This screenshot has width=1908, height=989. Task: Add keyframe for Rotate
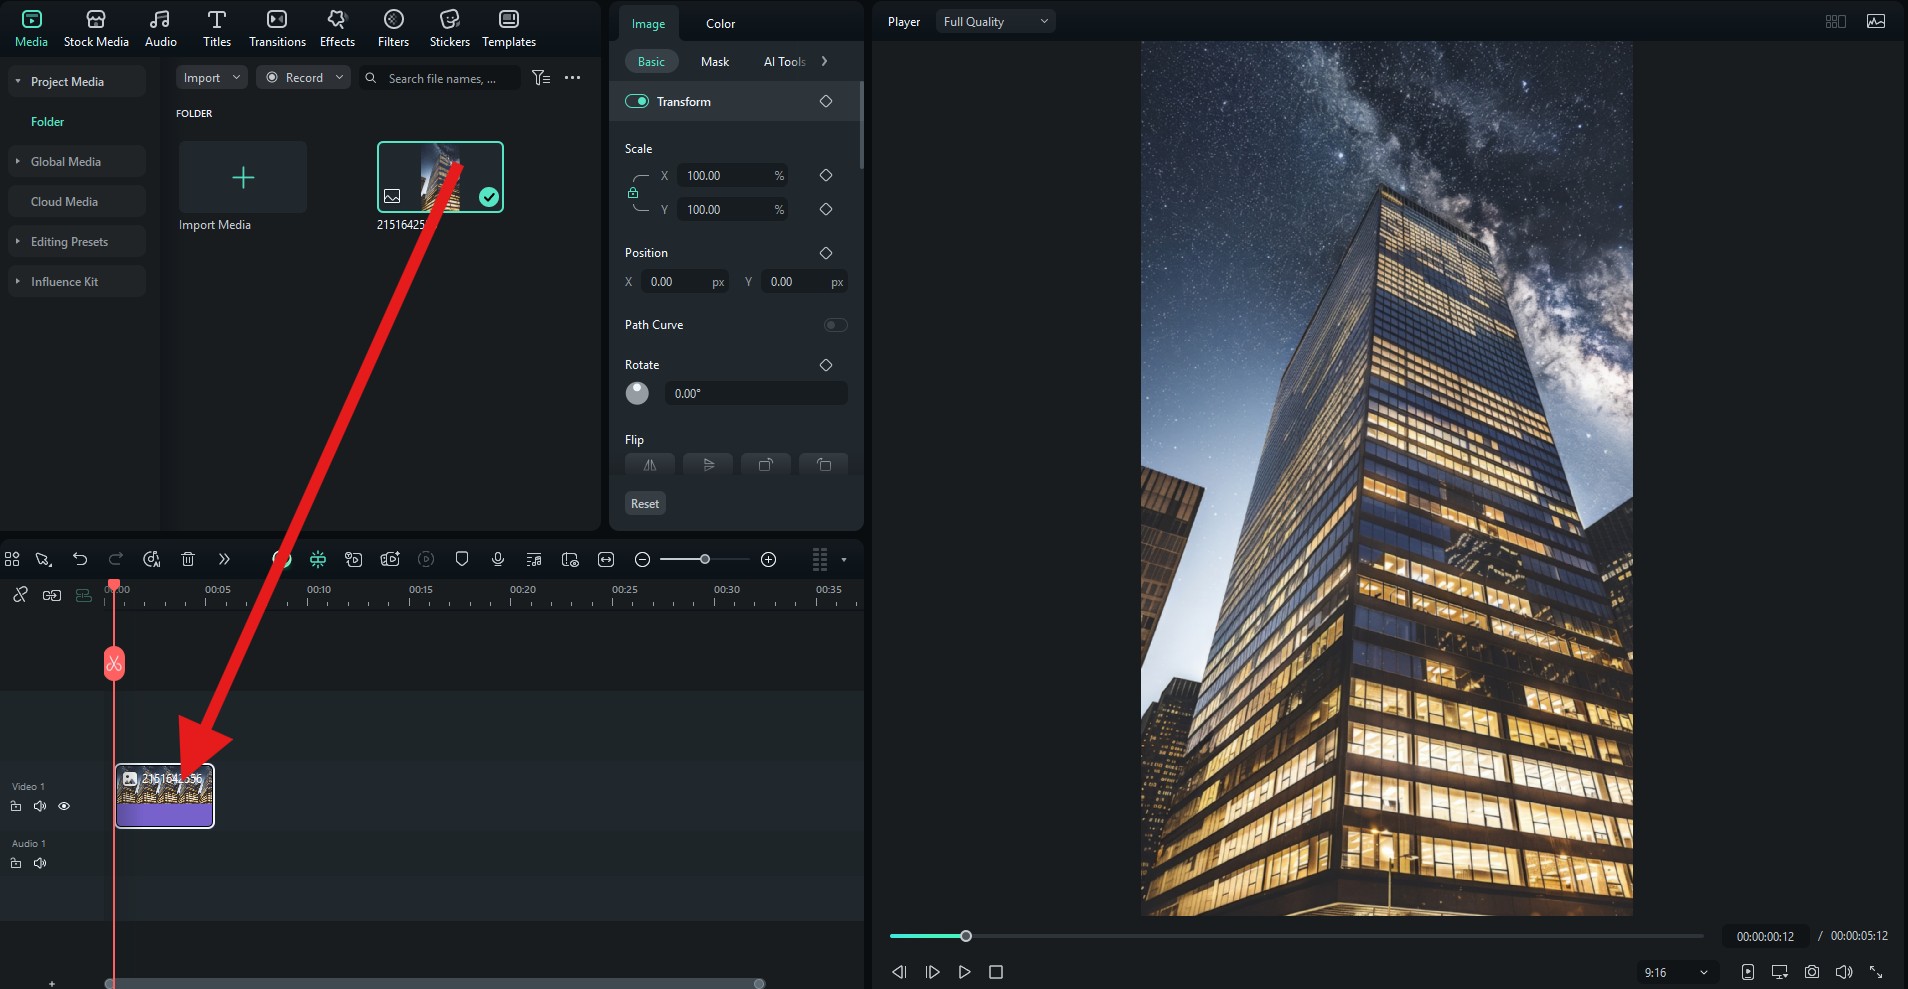pyautogui.click(x=826, y=365)
